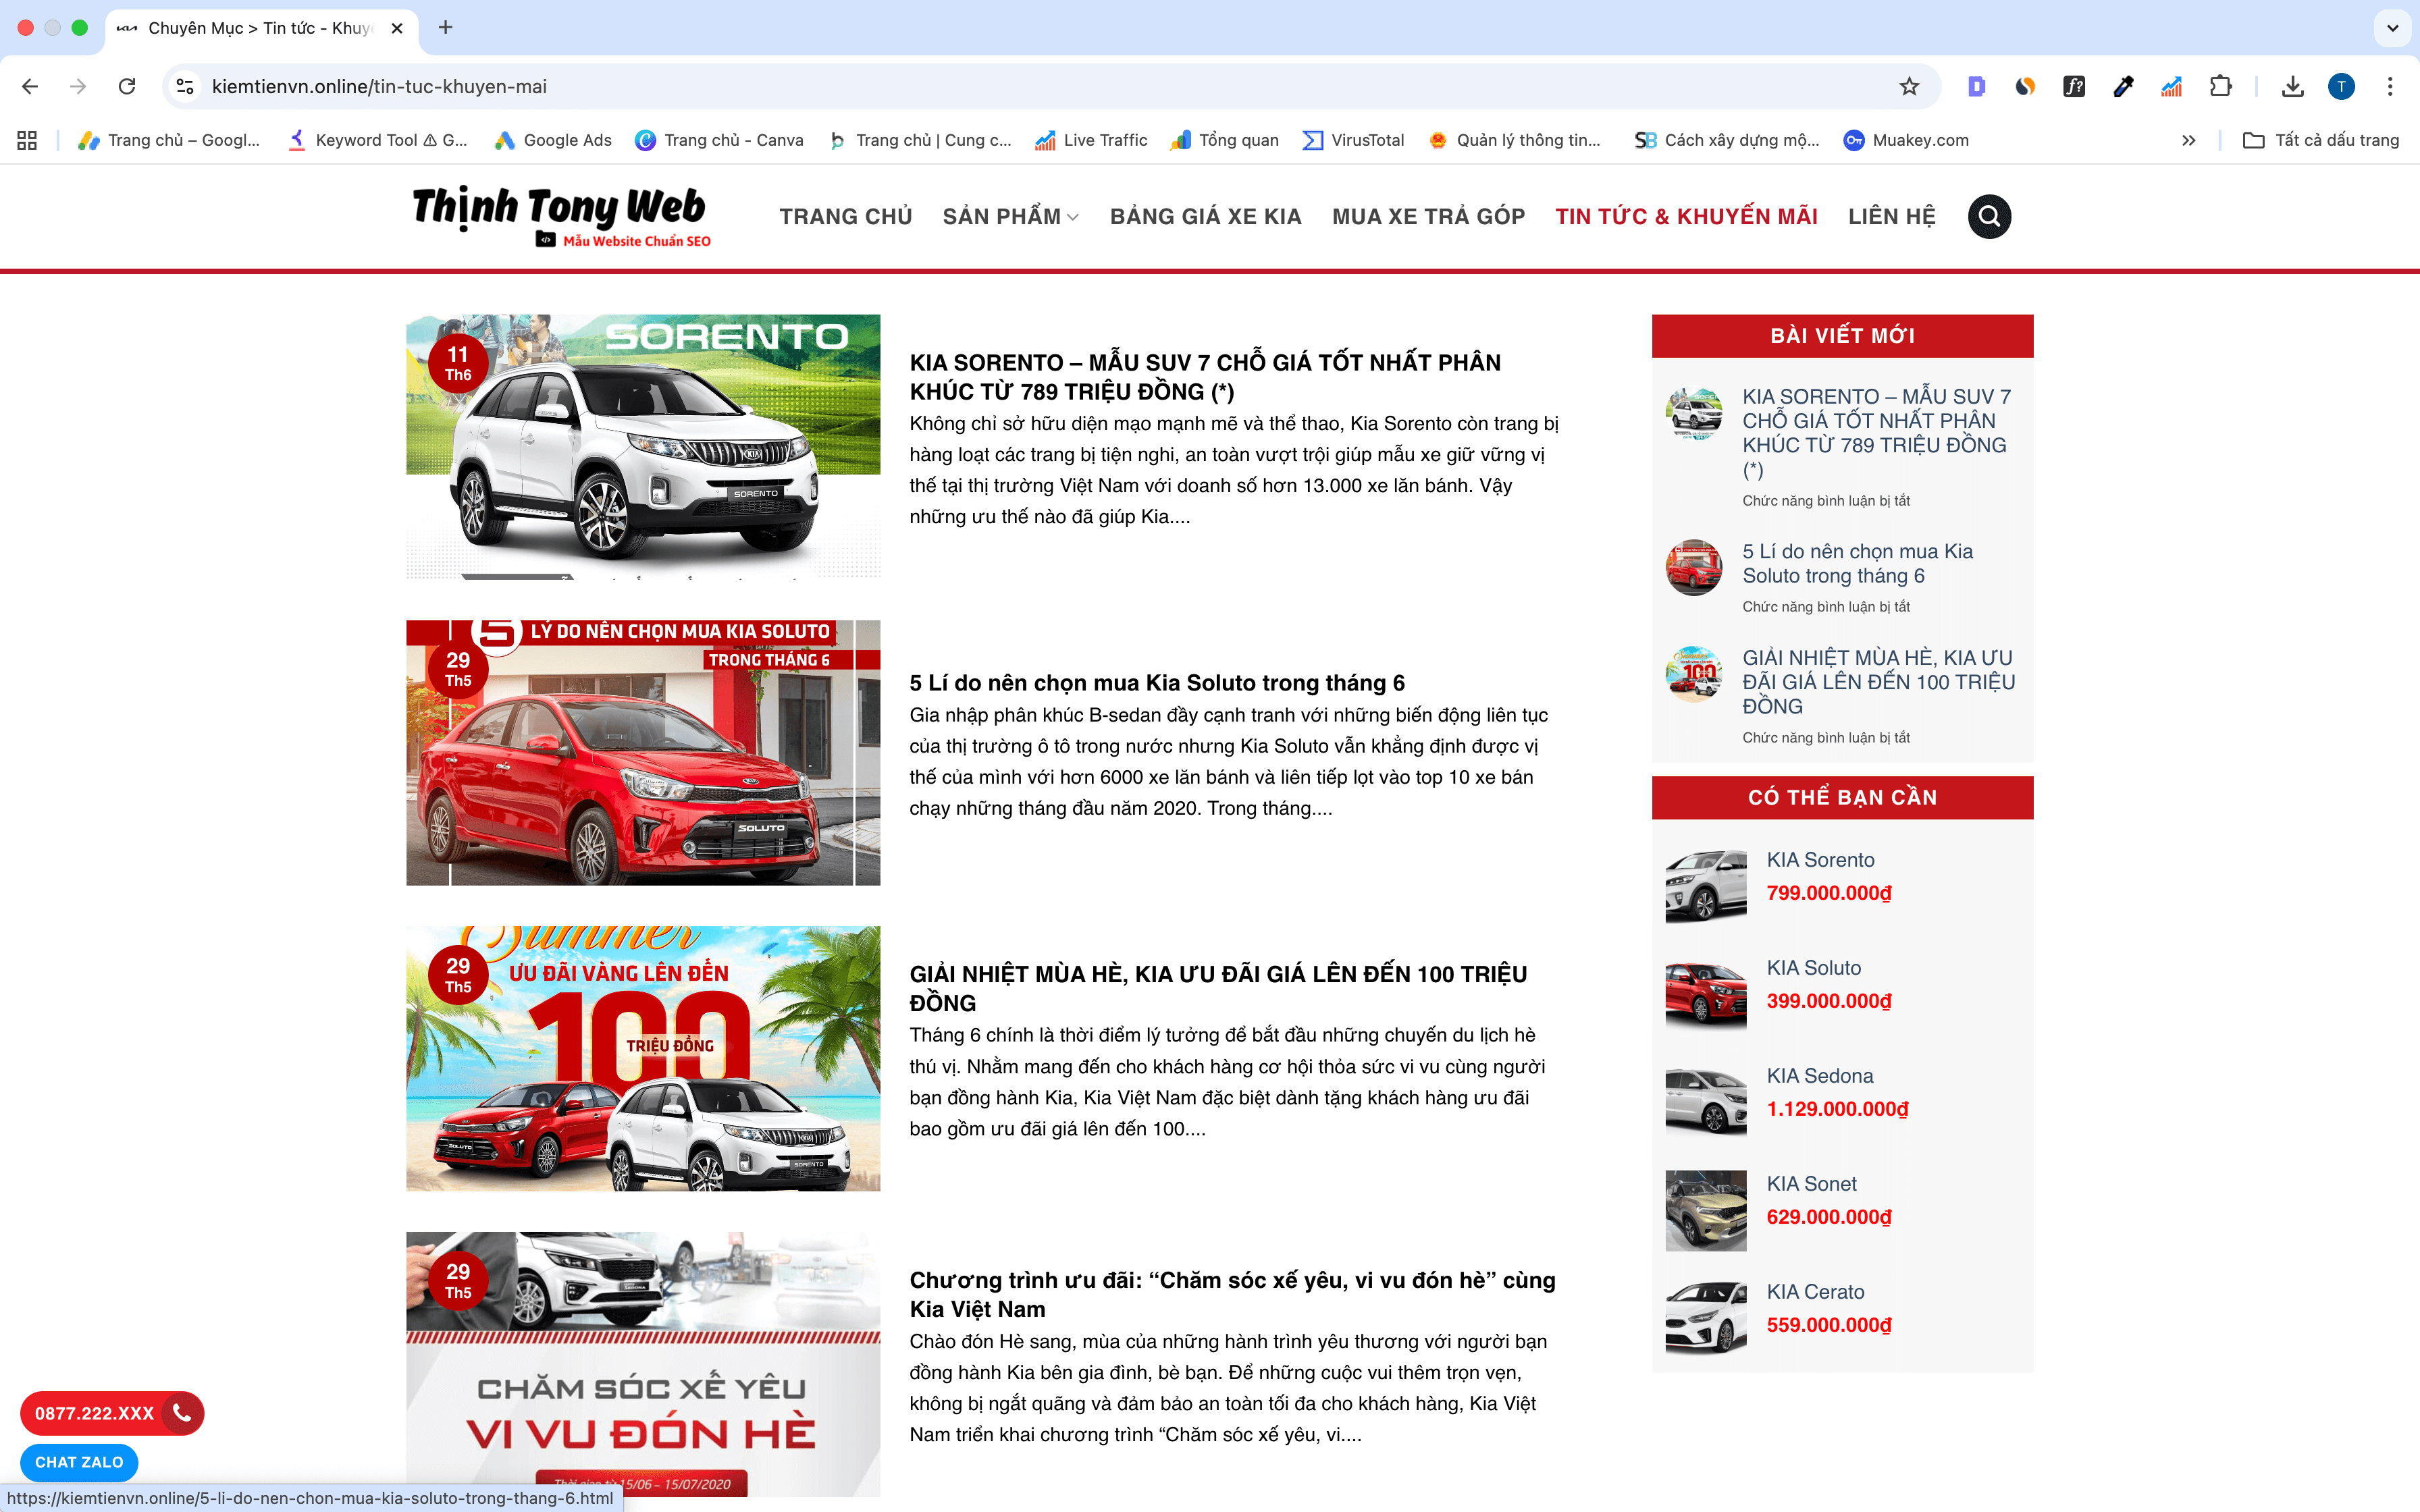Click KIA Sonet product link in sidebar
The width and height of the screenshot is (2420, 1512).
click(x=1811, y=1184)
